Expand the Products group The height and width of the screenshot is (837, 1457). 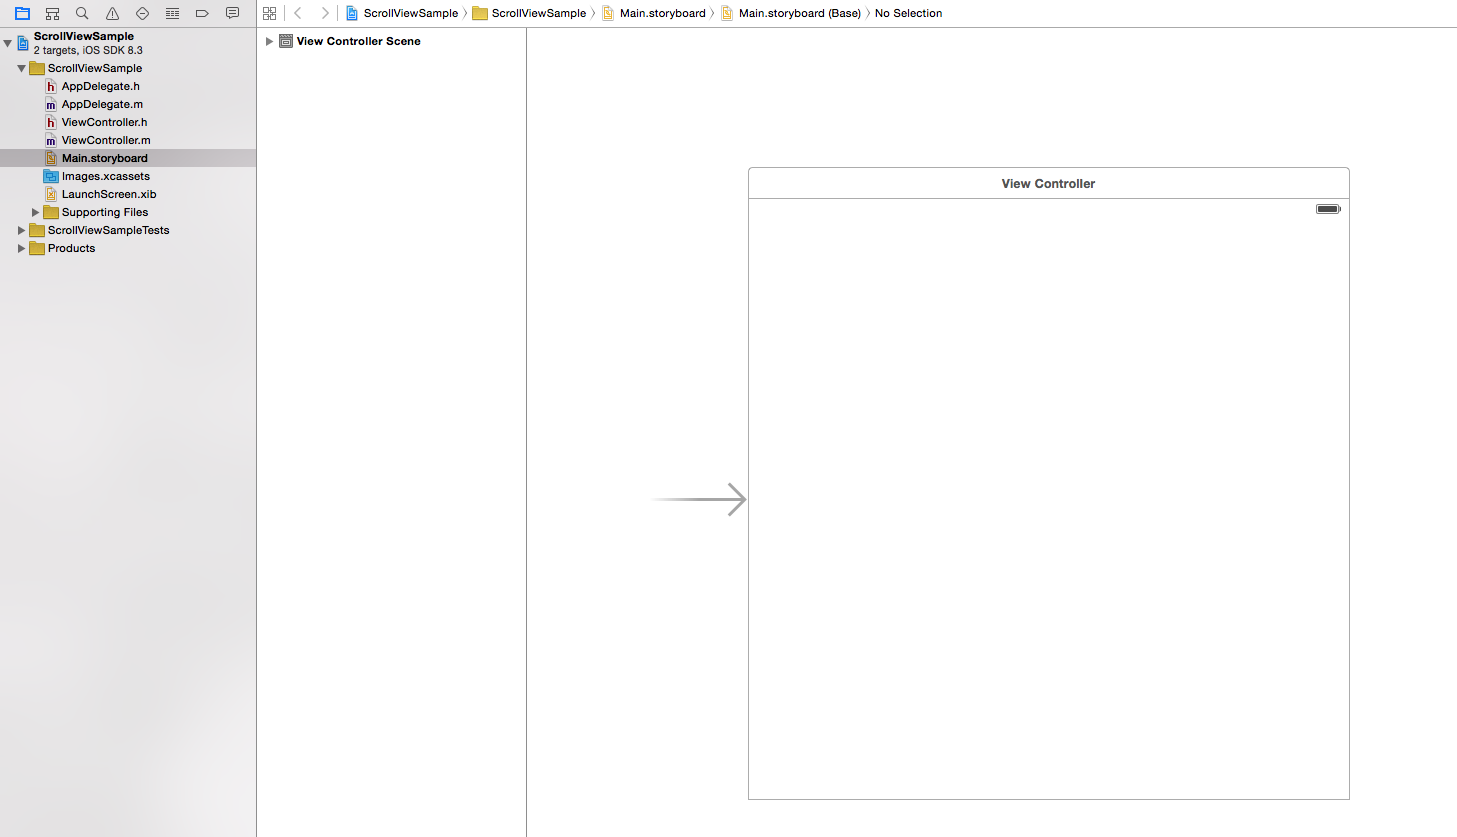tap(21, 248)
